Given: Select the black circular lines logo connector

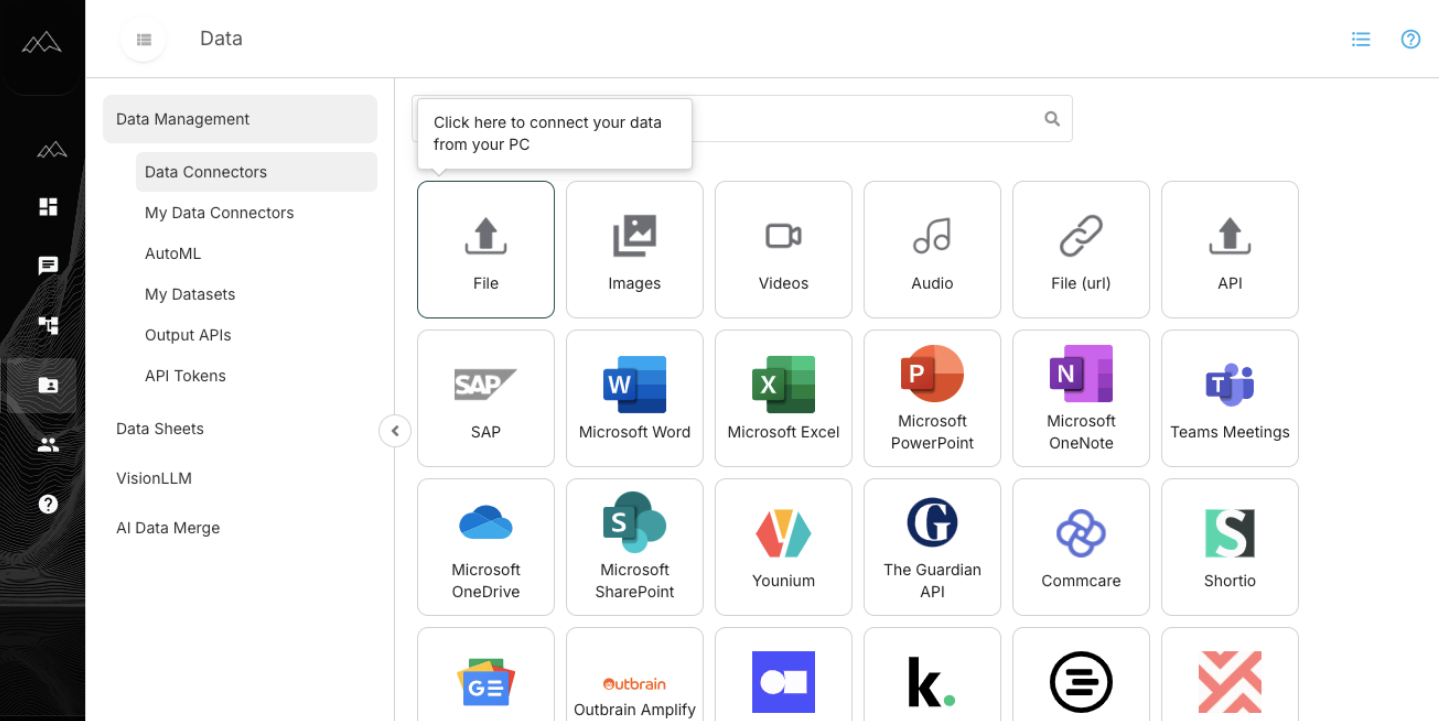Looking at the screenshot, I should click(x=1081, y=675).
